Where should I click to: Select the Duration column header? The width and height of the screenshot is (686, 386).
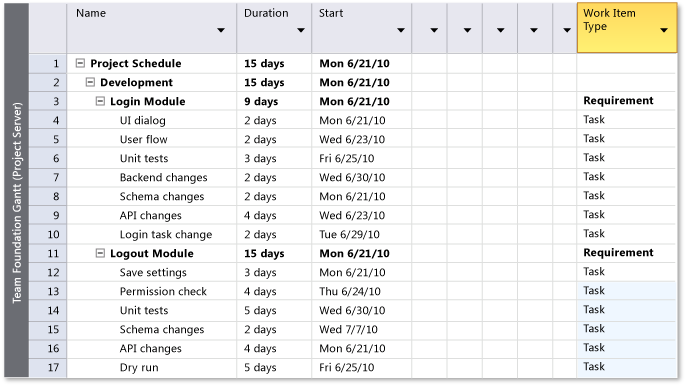pyautogui.click(x=274, y=28)
